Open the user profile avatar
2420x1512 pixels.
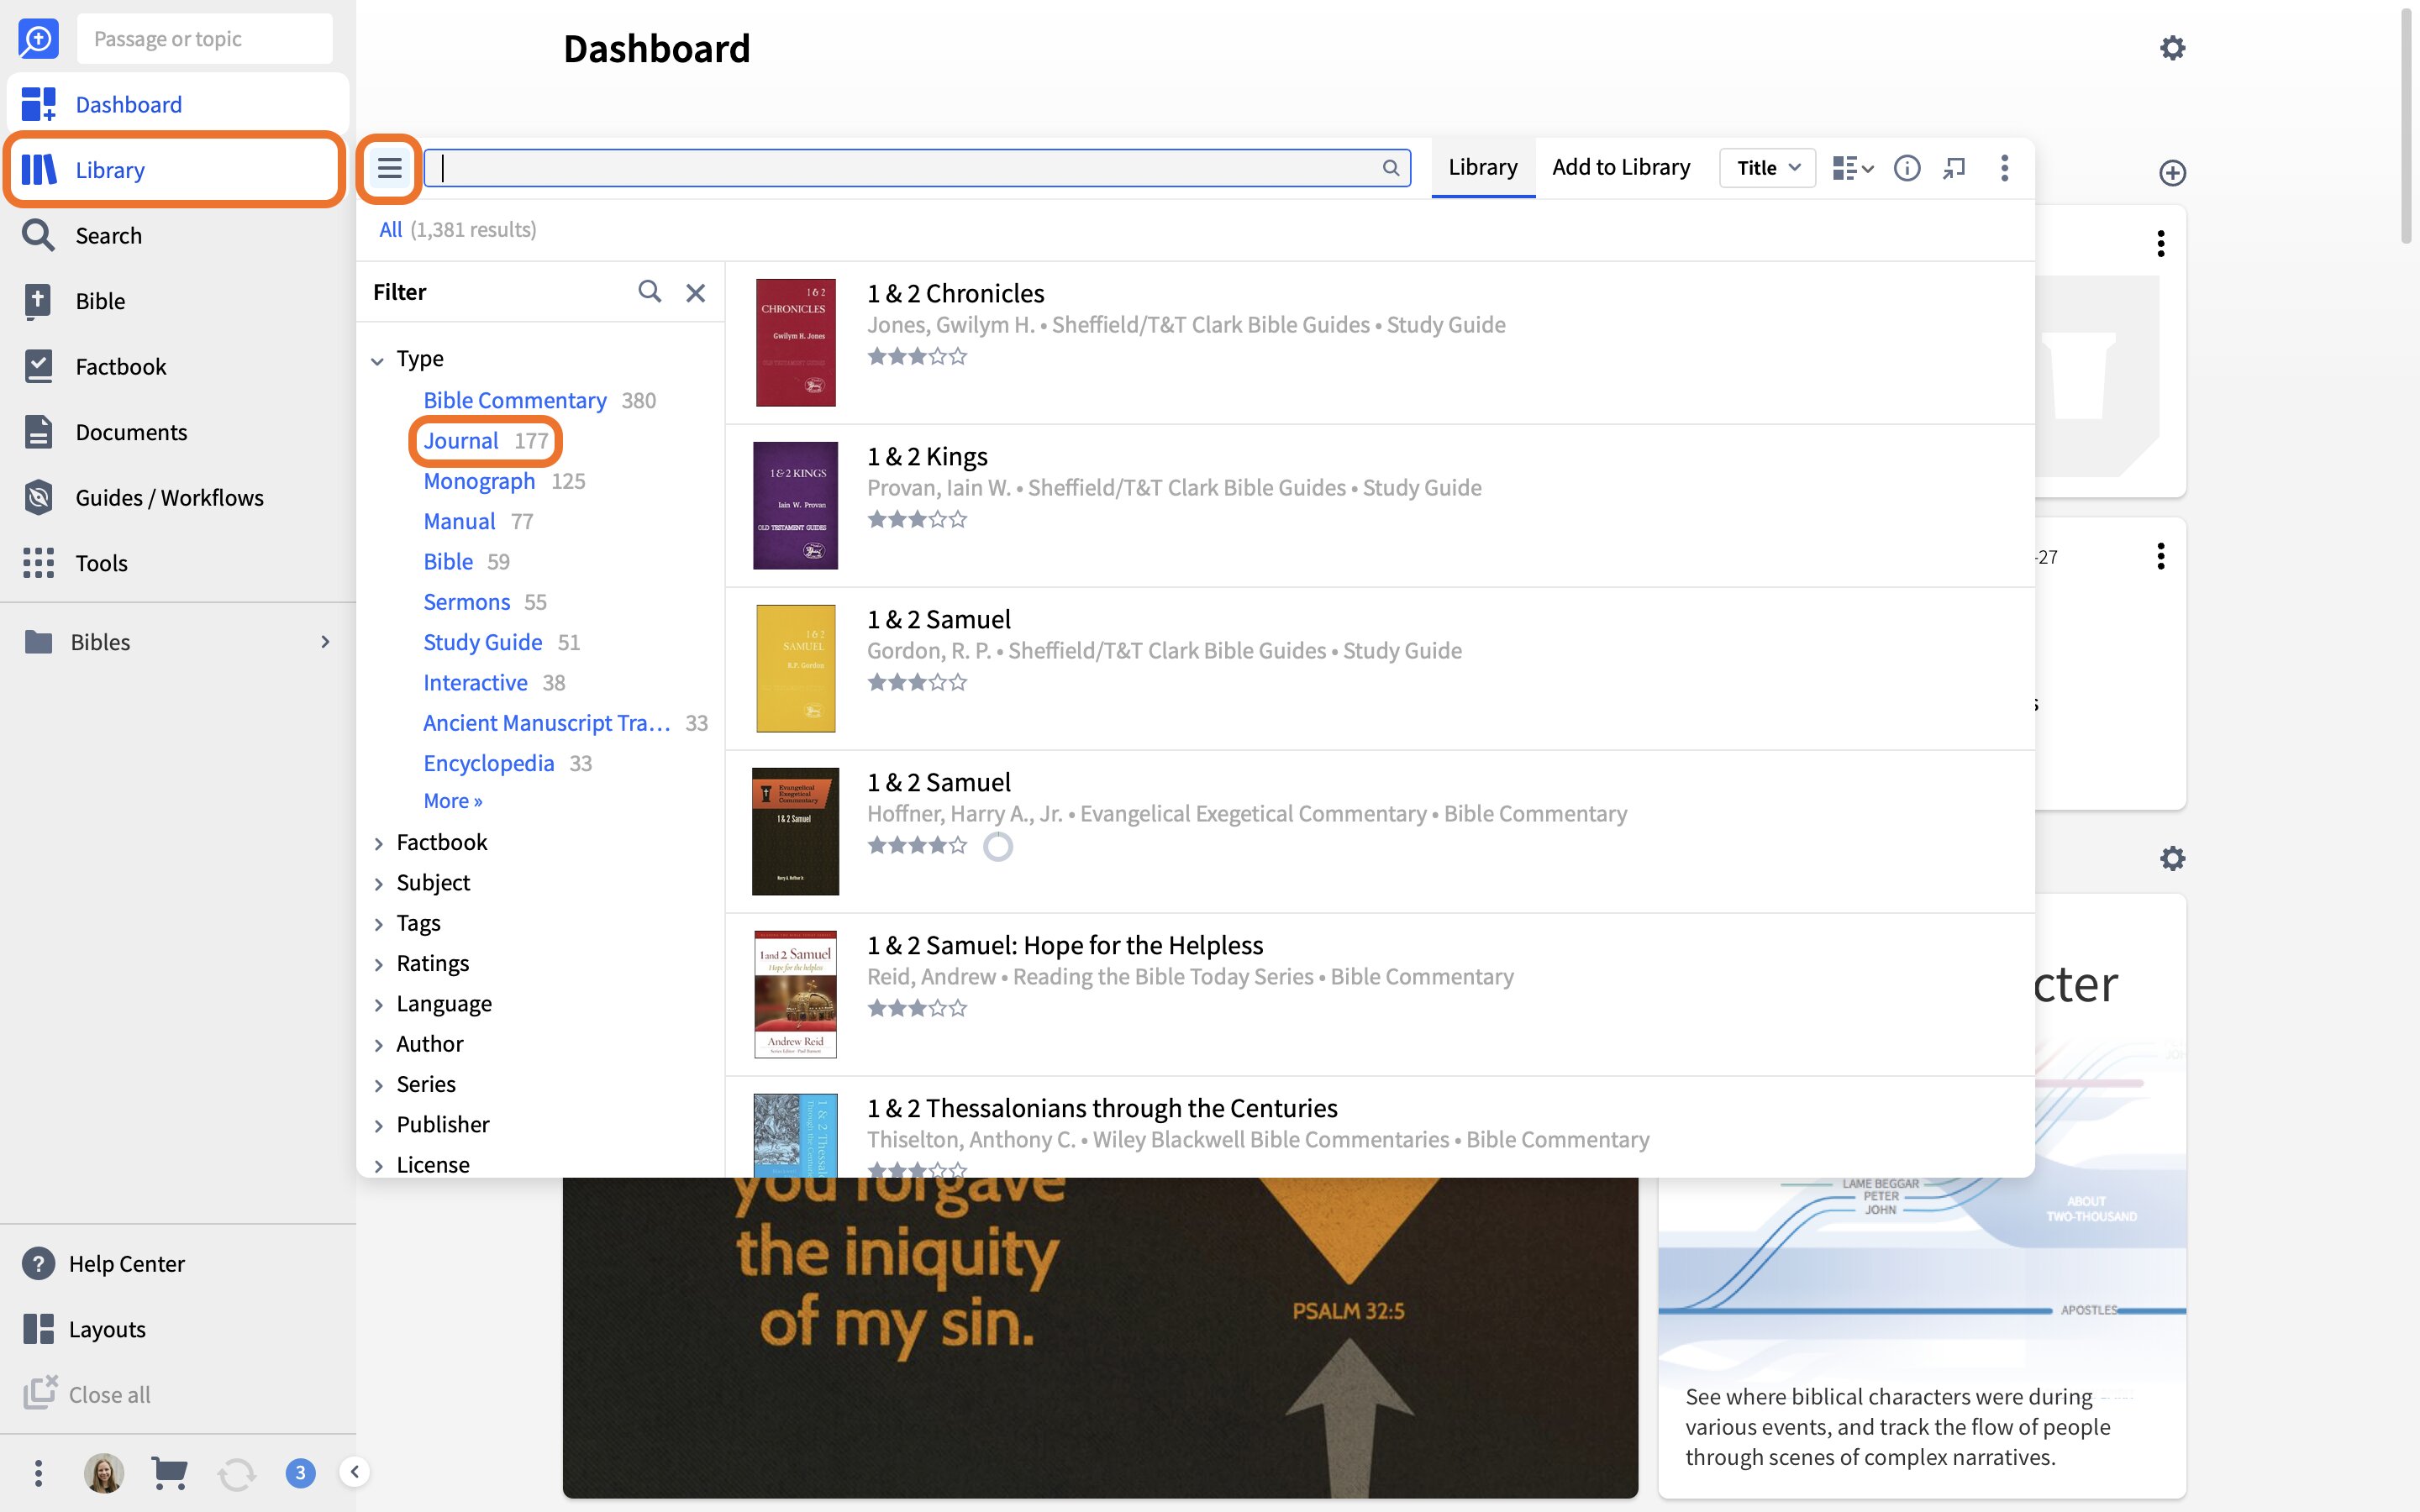coord(104,1472)
